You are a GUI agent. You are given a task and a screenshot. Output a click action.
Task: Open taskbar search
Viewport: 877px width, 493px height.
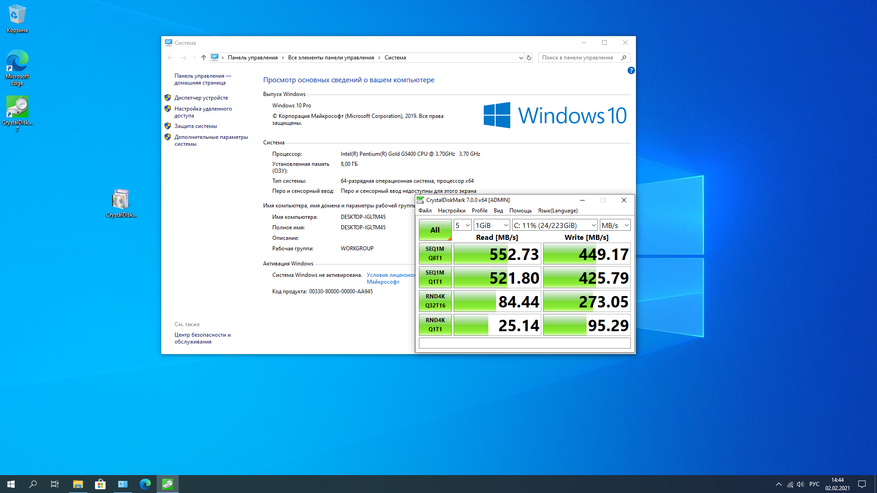click(x=32, y=484)
